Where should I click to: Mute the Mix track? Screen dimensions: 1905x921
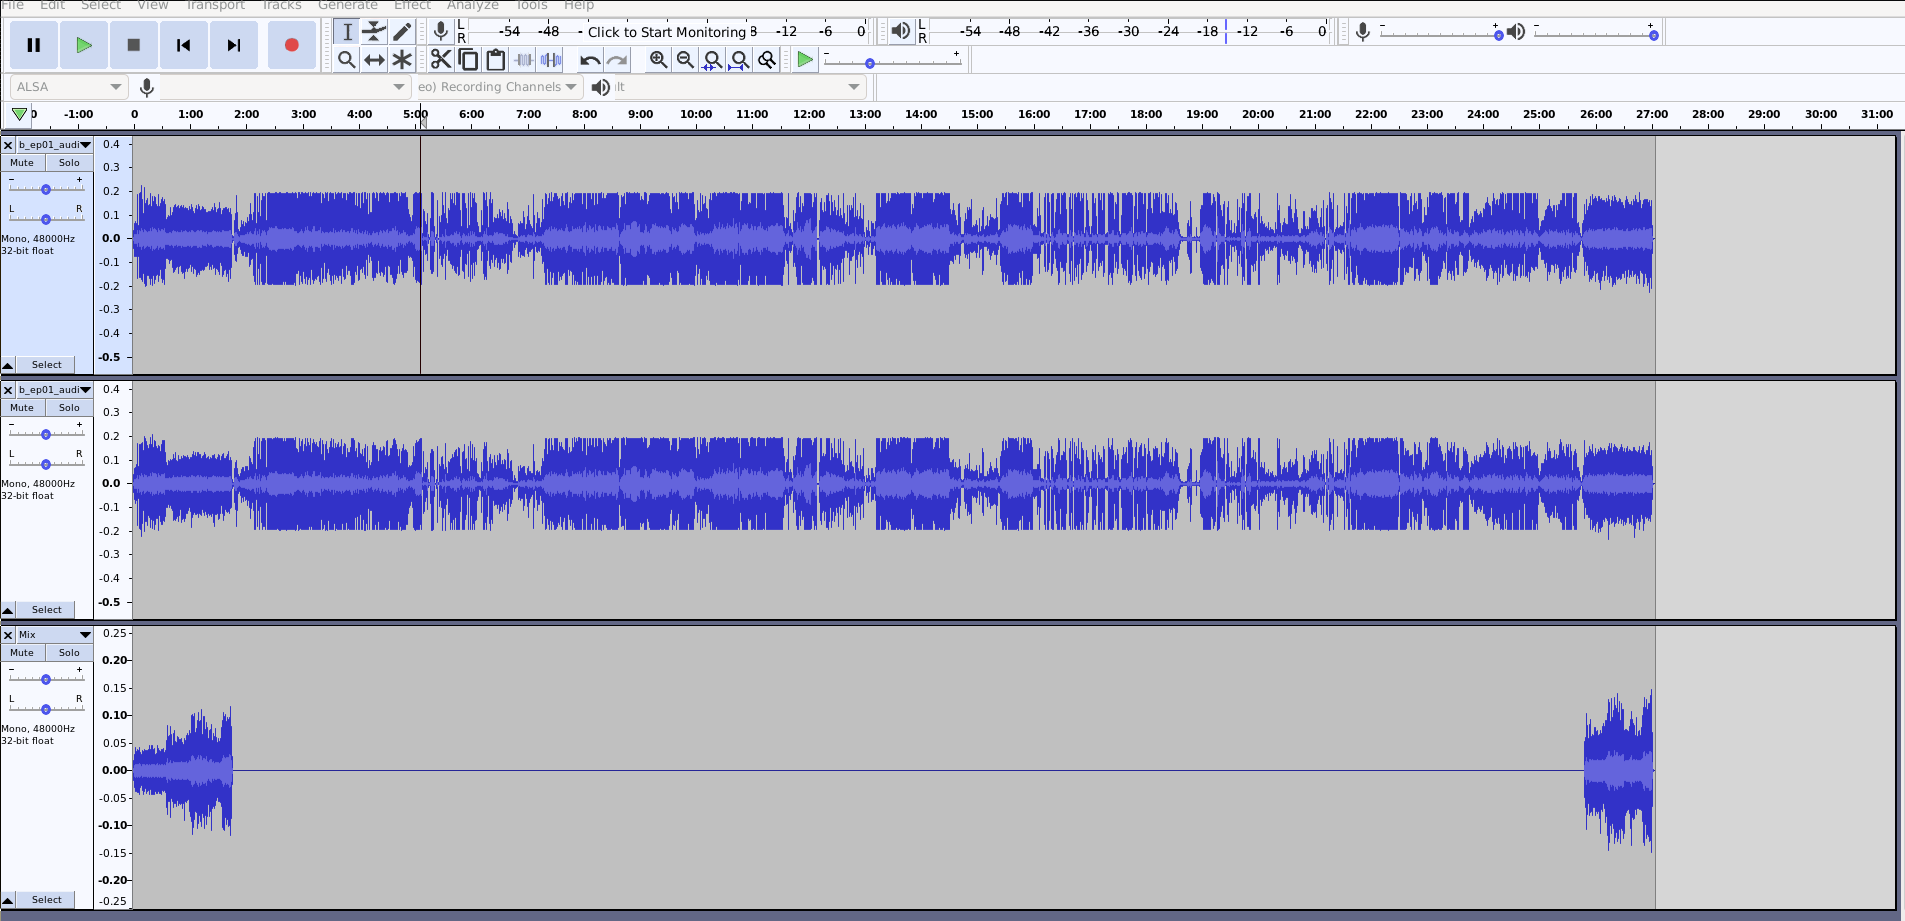[22, 653]
